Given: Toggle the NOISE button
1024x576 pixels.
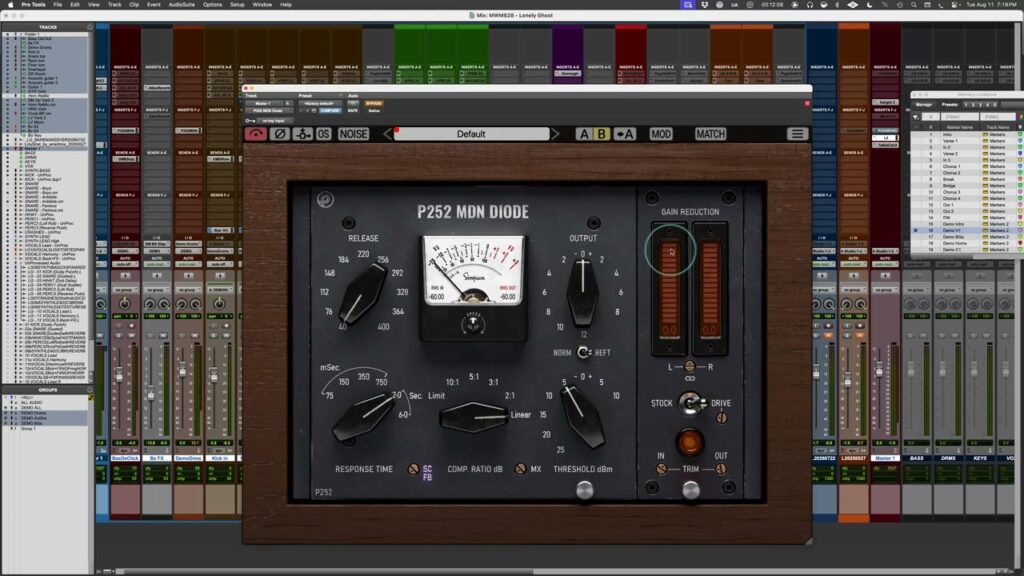Looking at the screenshot, I should 353,134.
